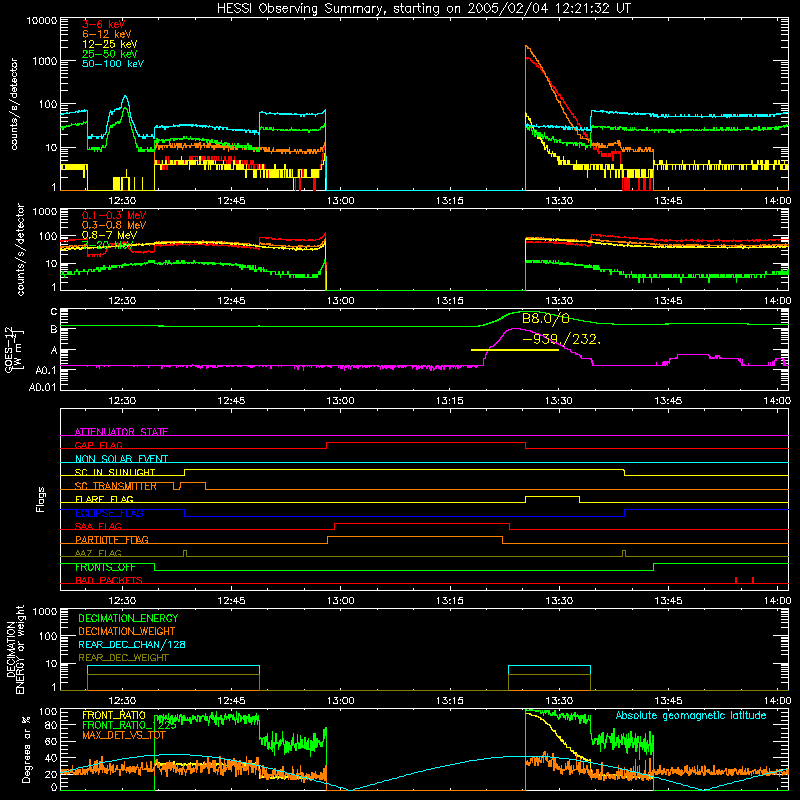Select the DECIMATION_WEIGHT legend label
800x800 pixels.
coord(127,631)
